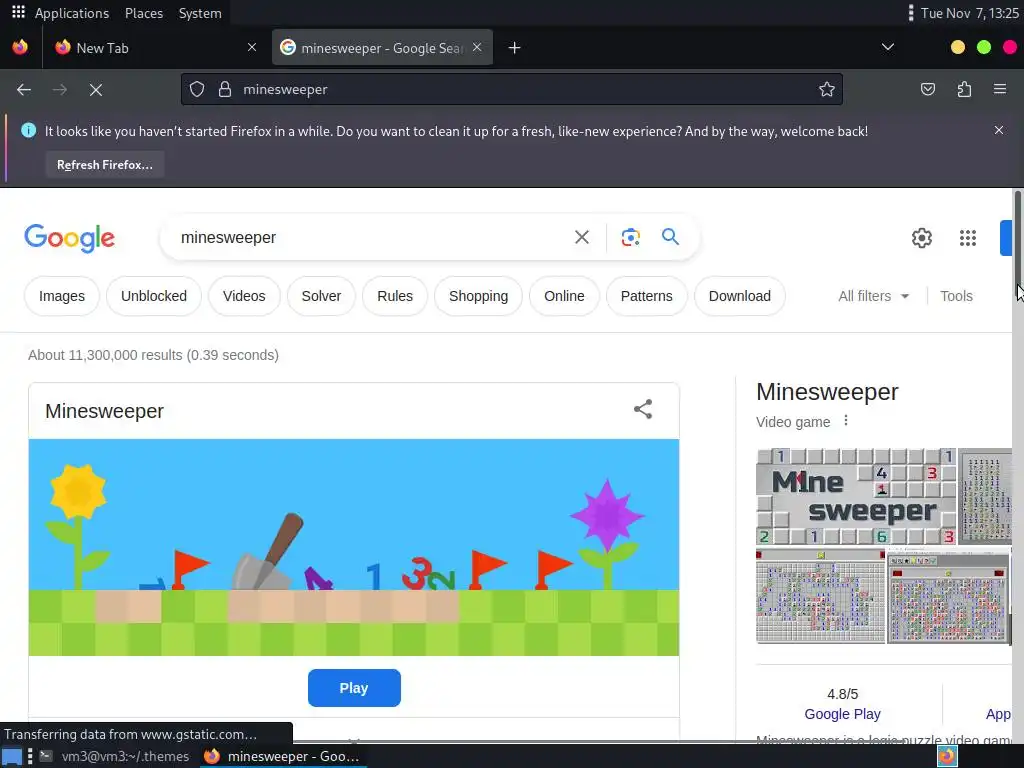Apply the Online filter chip
This screenshot has height=768, width=1024.
564,296
